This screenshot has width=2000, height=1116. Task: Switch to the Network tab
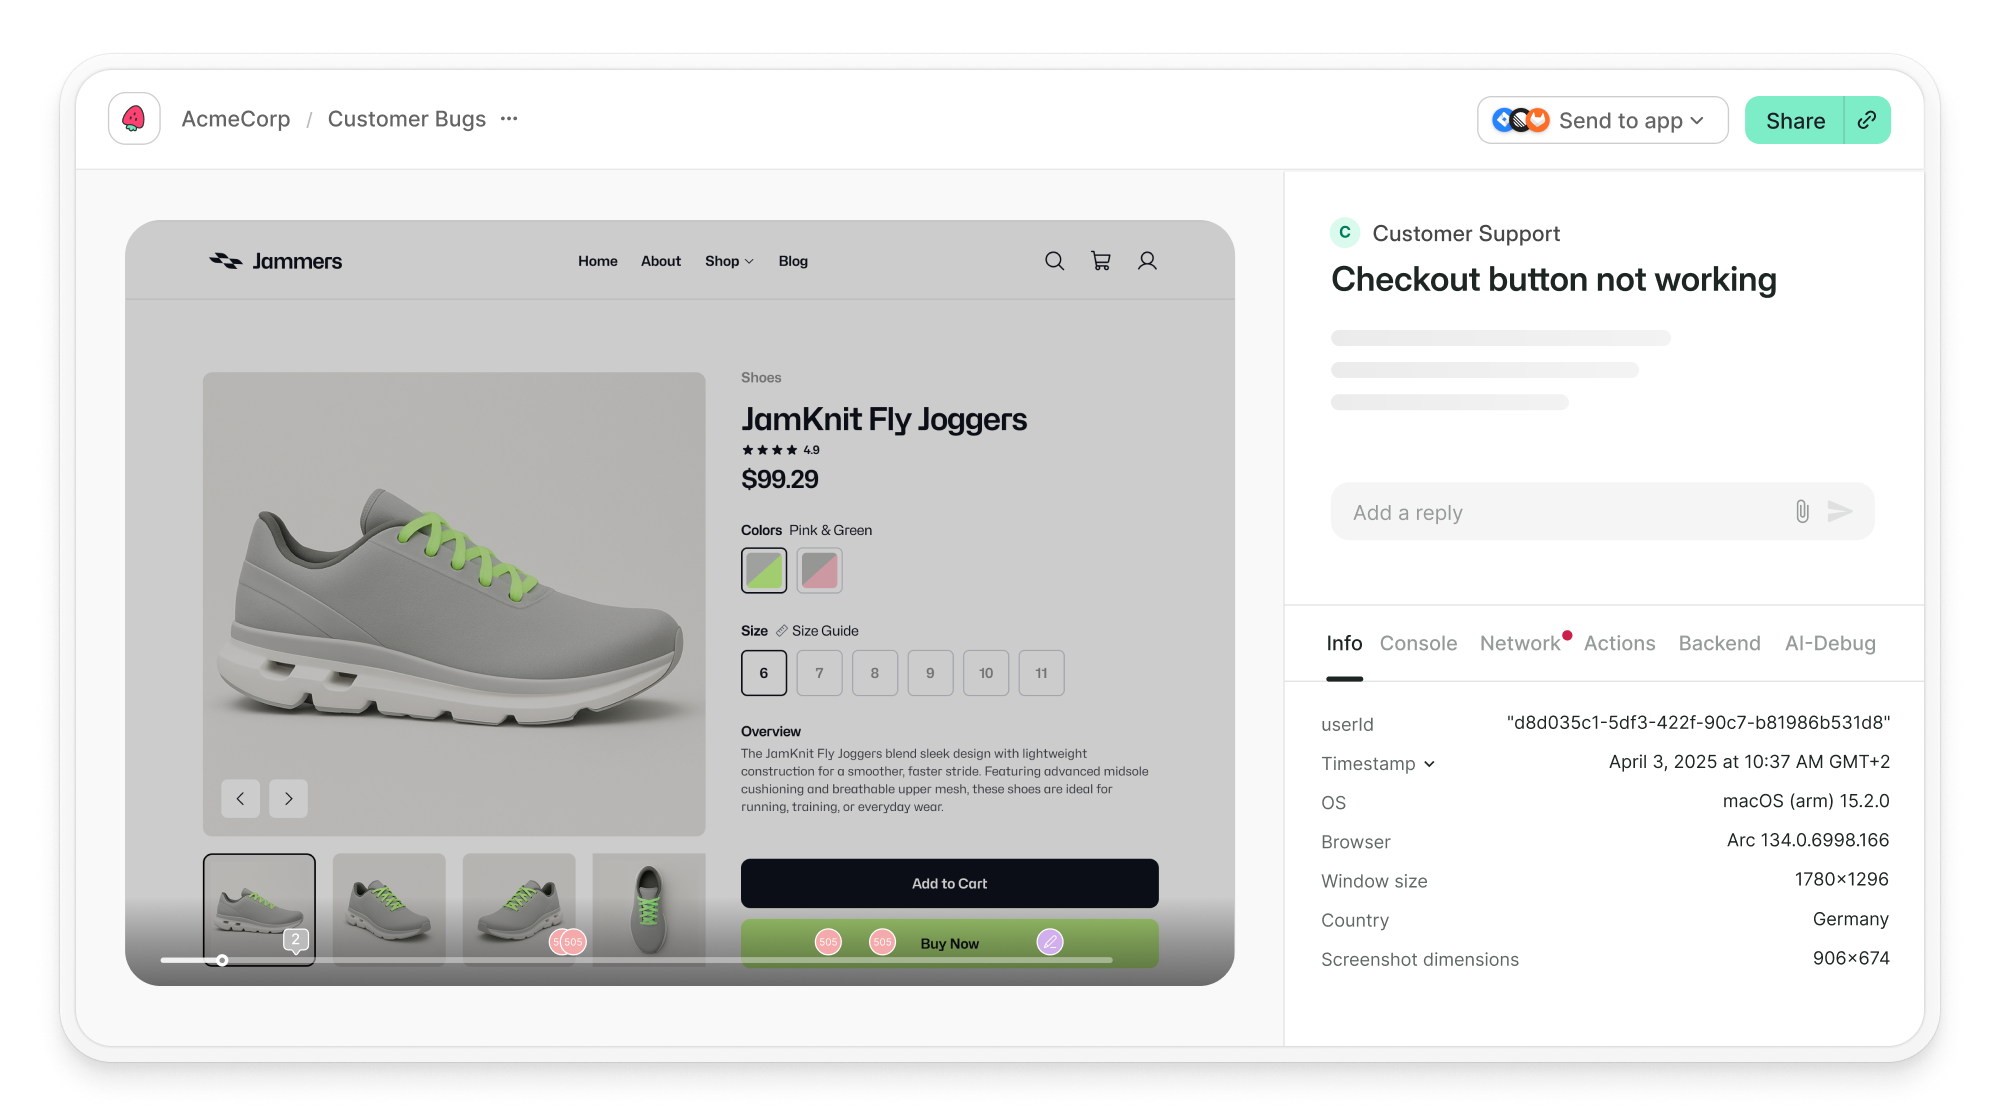(x=1519, y=644)
